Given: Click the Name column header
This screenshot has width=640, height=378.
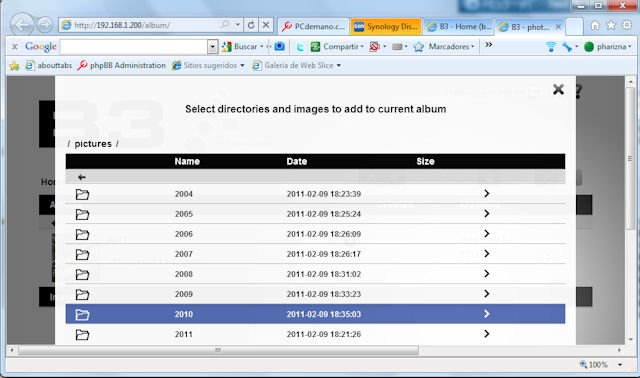Looking at the screenshot, I should [x=187, y=161].
